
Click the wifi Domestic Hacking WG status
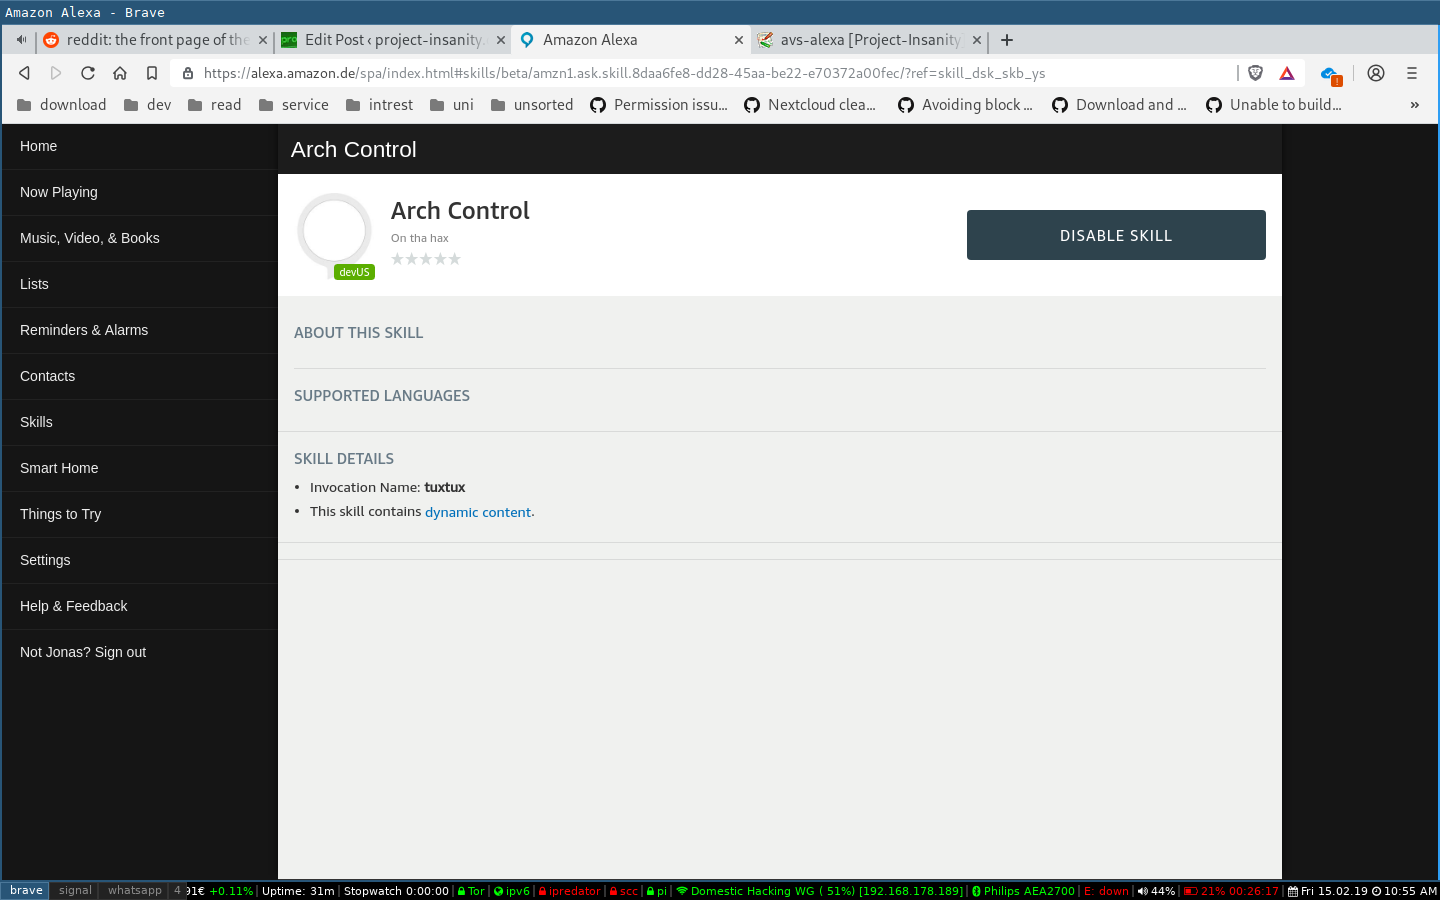[x=820, y=891]
